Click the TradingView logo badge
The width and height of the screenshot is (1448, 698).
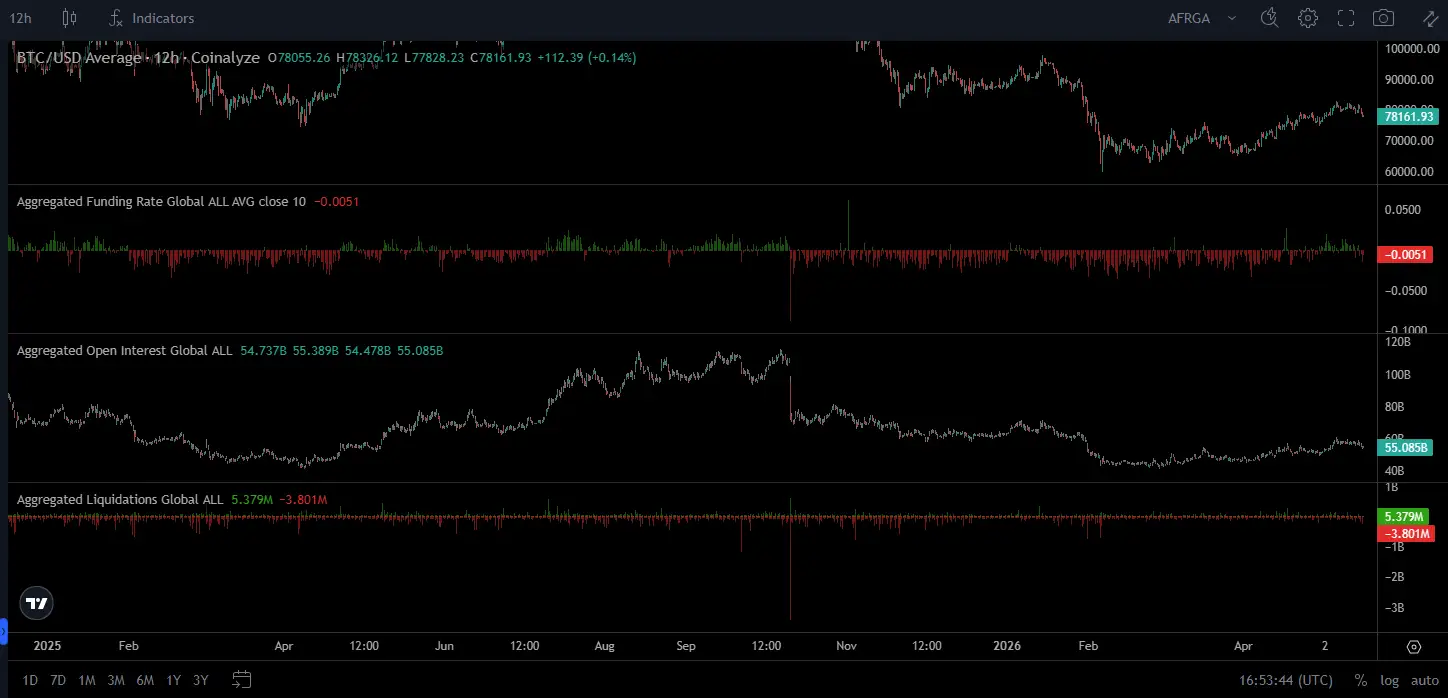pyautogui.click(x=37, y=603)
